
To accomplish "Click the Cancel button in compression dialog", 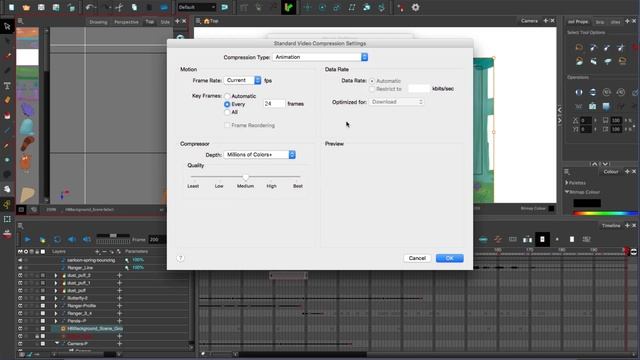I will coord(417,258).
